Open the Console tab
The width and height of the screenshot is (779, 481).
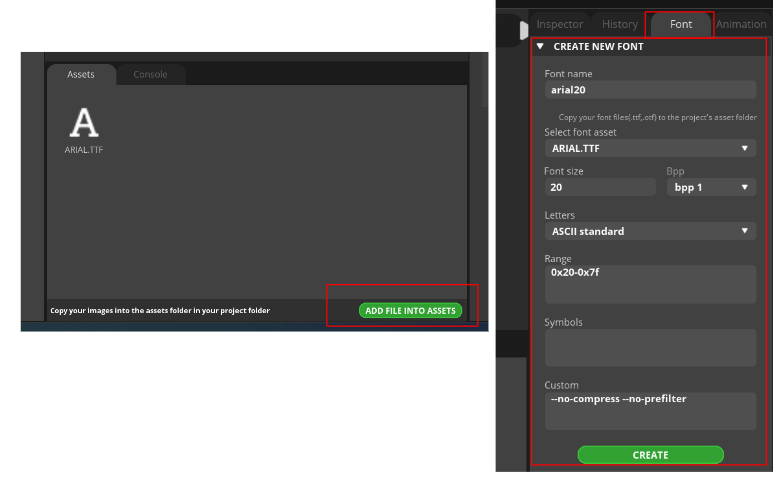(150, 74)
